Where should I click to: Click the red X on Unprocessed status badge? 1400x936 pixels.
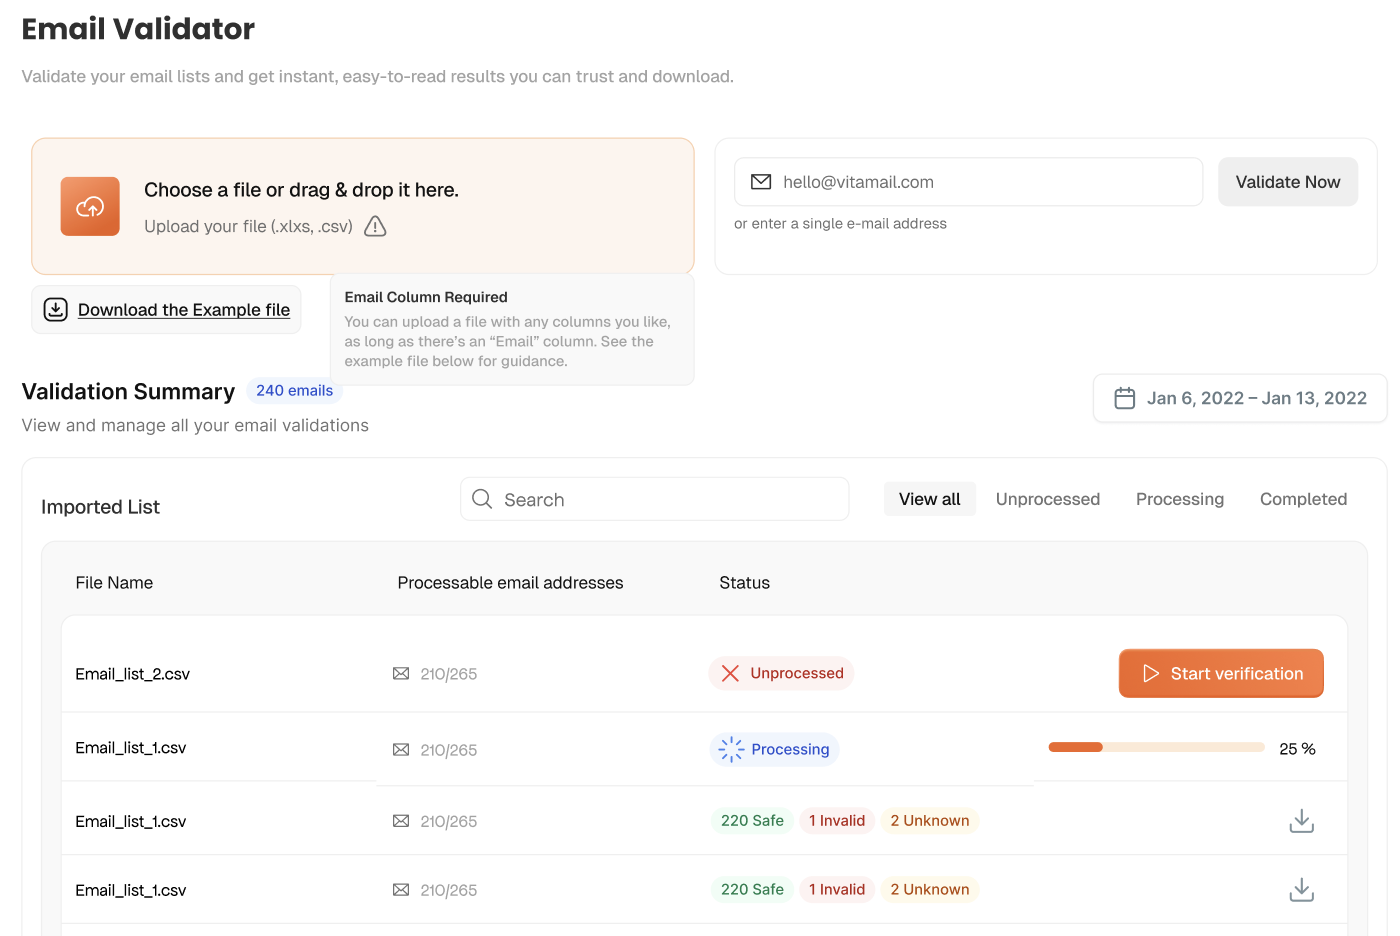[731, 673]
